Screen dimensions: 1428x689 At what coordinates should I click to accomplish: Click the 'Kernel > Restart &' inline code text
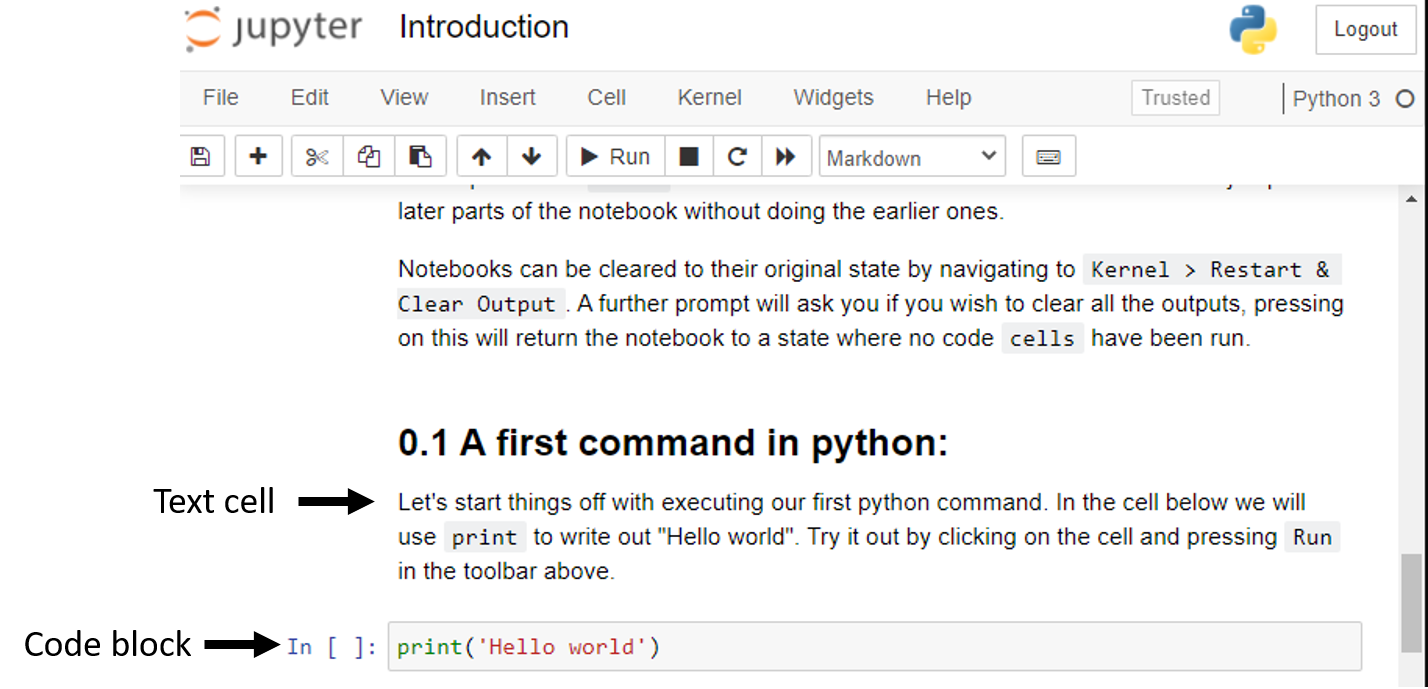(1211, 270)
